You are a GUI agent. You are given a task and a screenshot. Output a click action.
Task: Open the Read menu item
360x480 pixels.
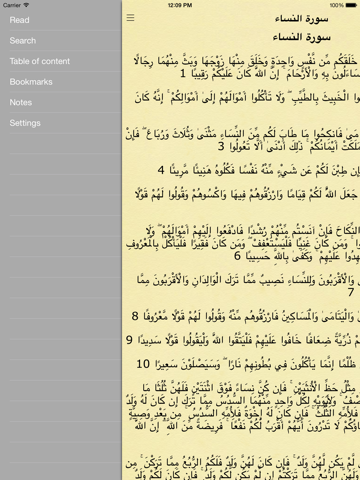point(19,20)
